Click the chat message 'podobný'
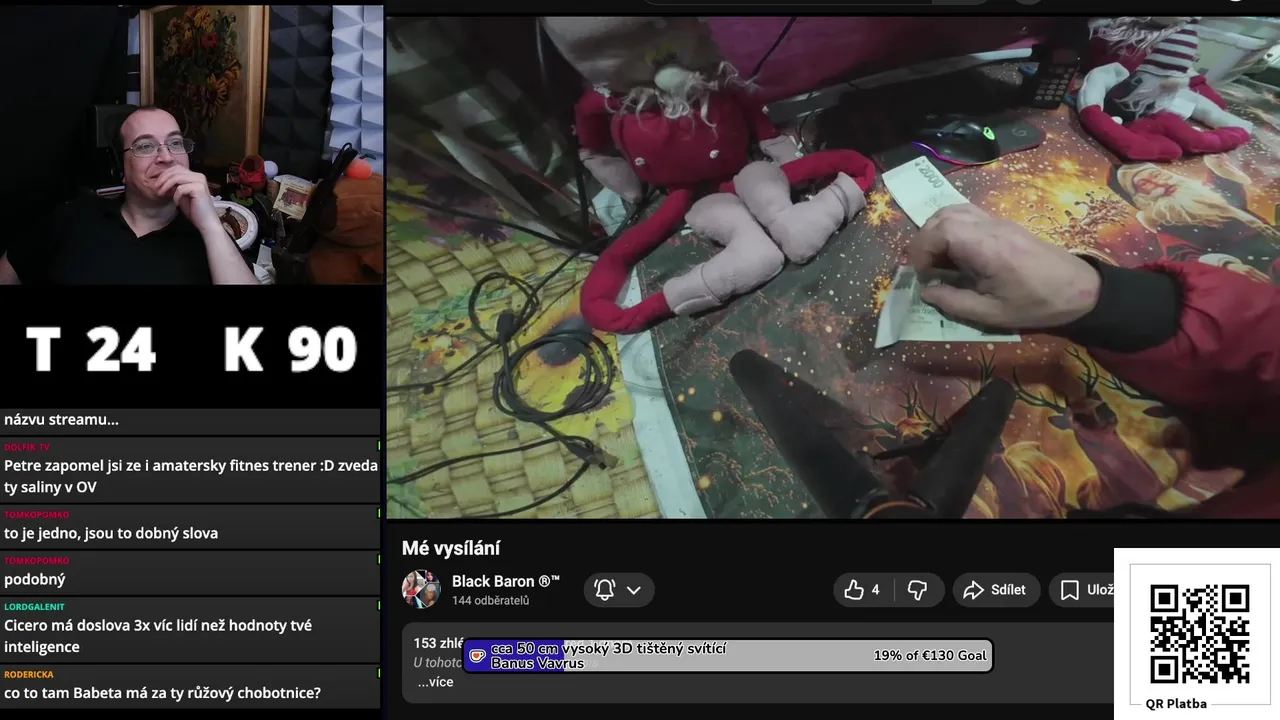Viewport: 1280px width, 720px height. click(190, 572)
